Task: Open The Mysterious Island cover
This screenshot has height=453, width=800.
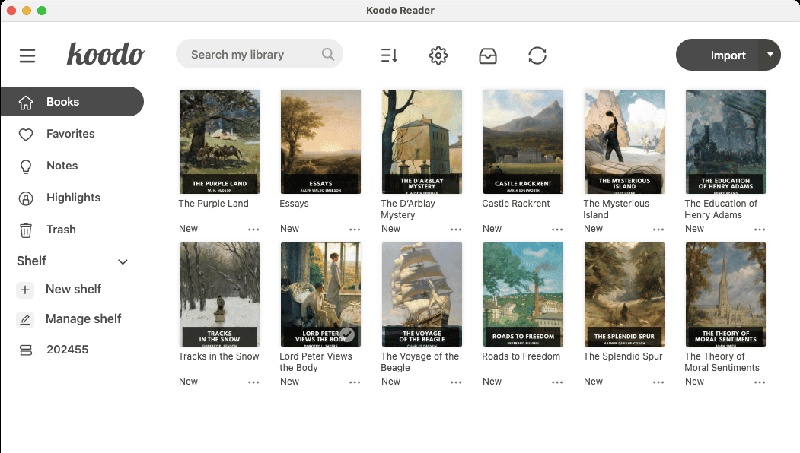Action: (x=624, y=142)
